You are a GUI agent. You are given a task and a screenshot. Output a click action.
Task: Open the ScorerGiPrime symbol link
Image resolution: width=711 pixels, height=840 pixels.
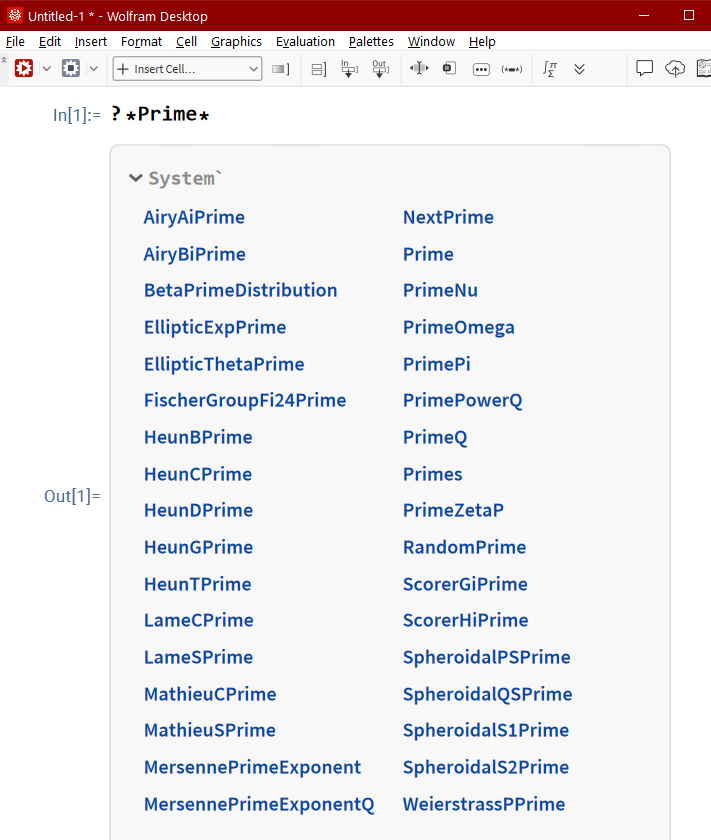tap(465, 584)
